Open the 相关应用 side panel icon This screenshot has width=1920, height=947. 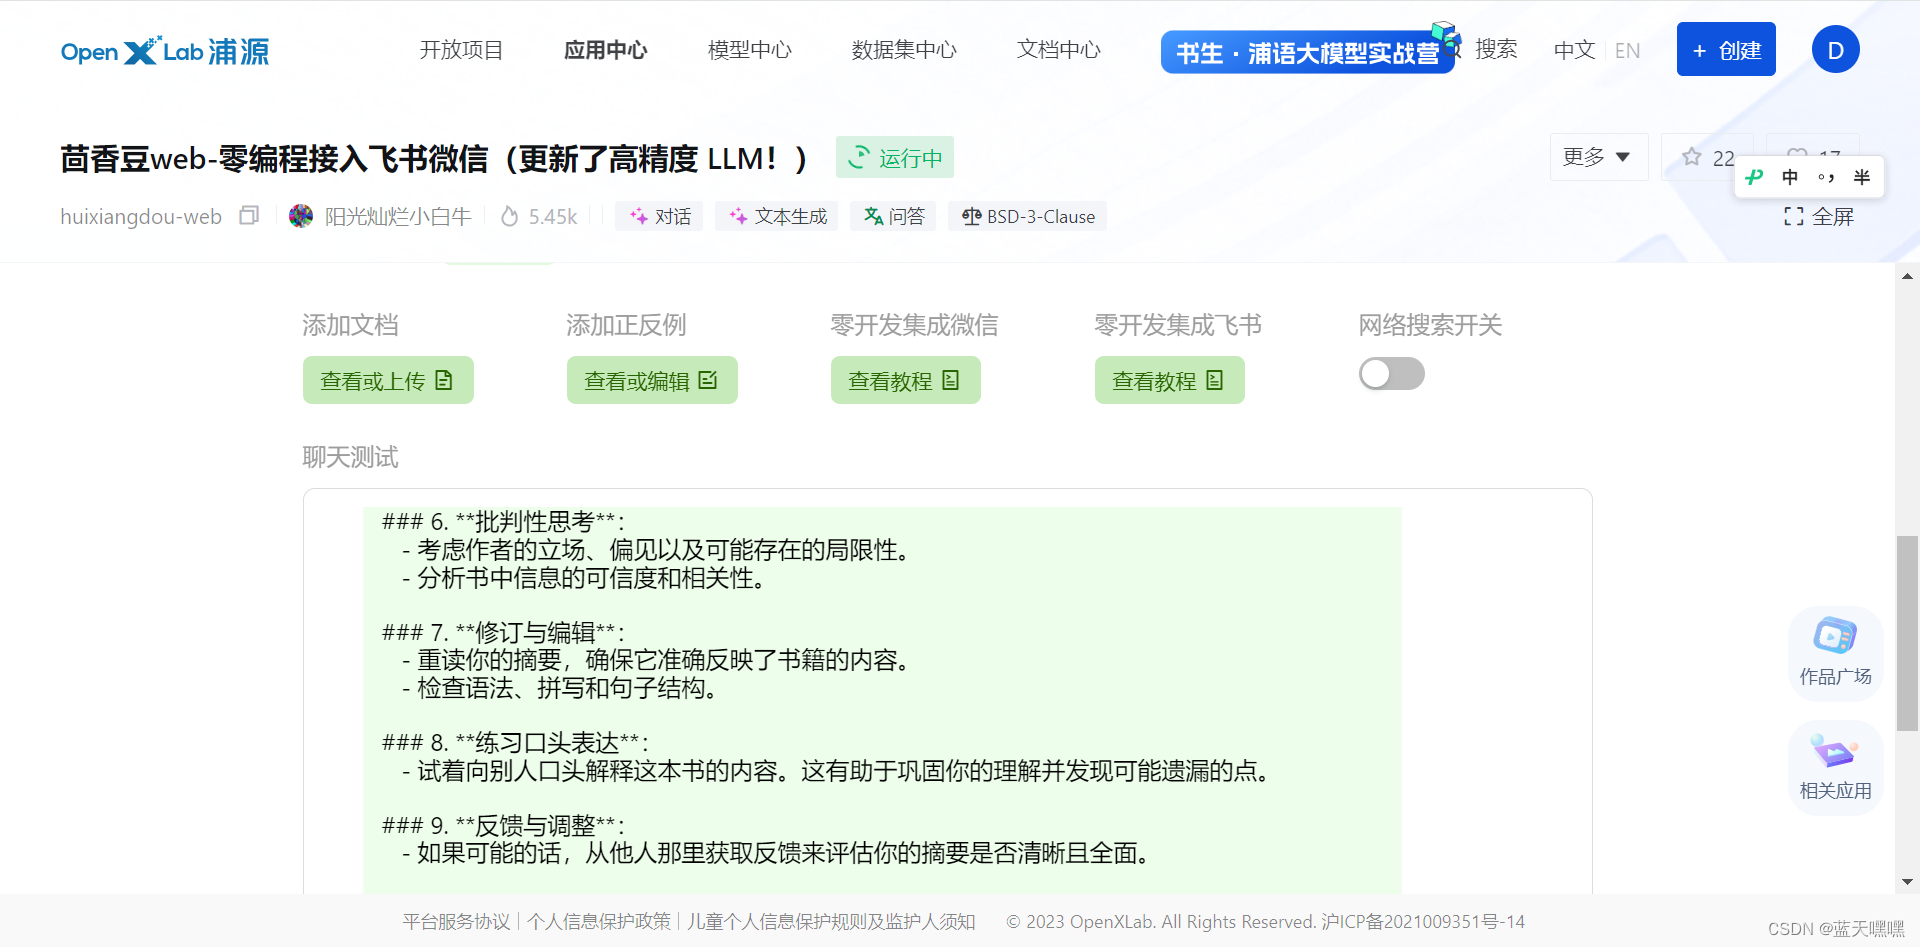pos(1835,767)
